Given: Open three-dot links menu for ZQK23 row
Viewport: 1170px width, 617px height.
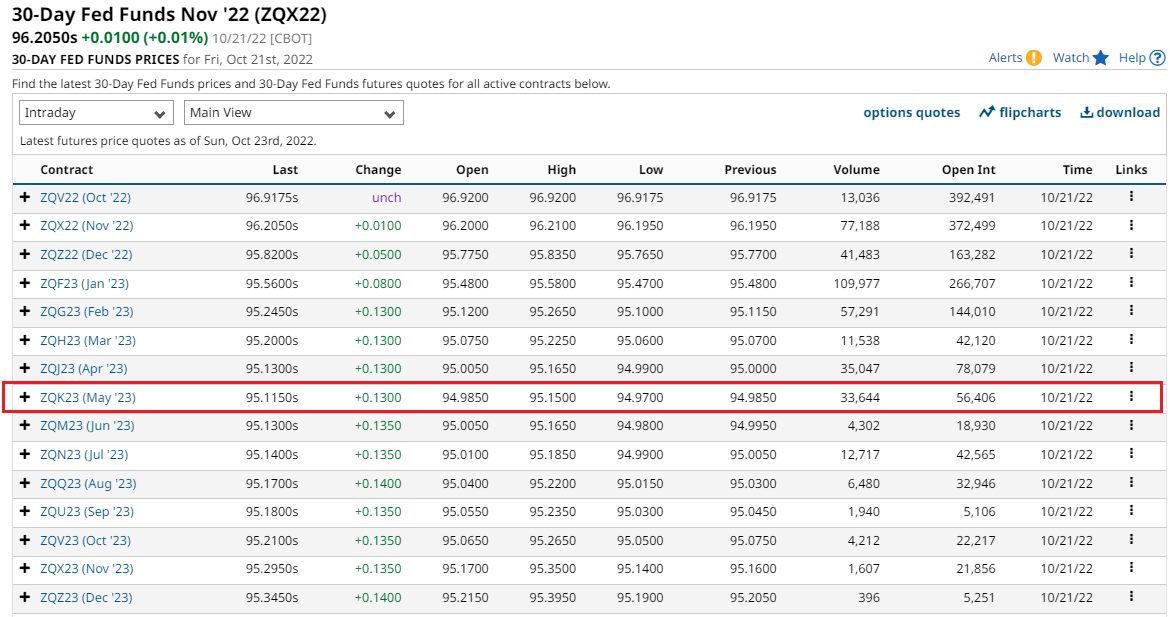Looking at the screenshot, I should pos(1131,397).
